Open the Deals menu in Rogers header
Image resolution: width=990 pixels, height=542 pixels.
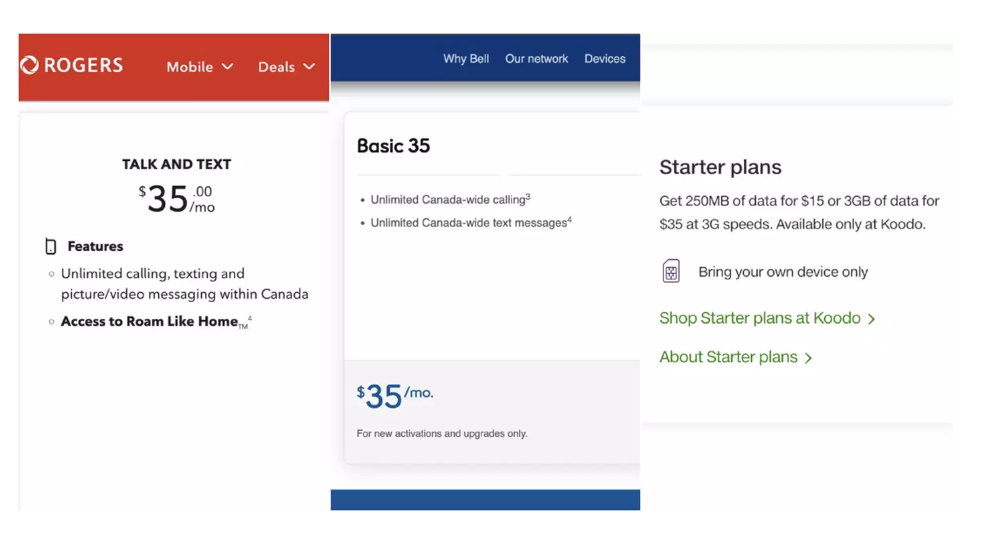pos(286,66)
